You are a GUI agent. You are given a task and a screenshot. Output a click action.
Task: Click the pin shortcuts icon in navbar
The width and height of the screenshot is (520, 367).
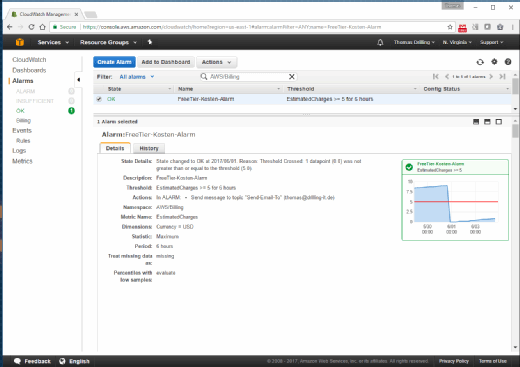150,42
